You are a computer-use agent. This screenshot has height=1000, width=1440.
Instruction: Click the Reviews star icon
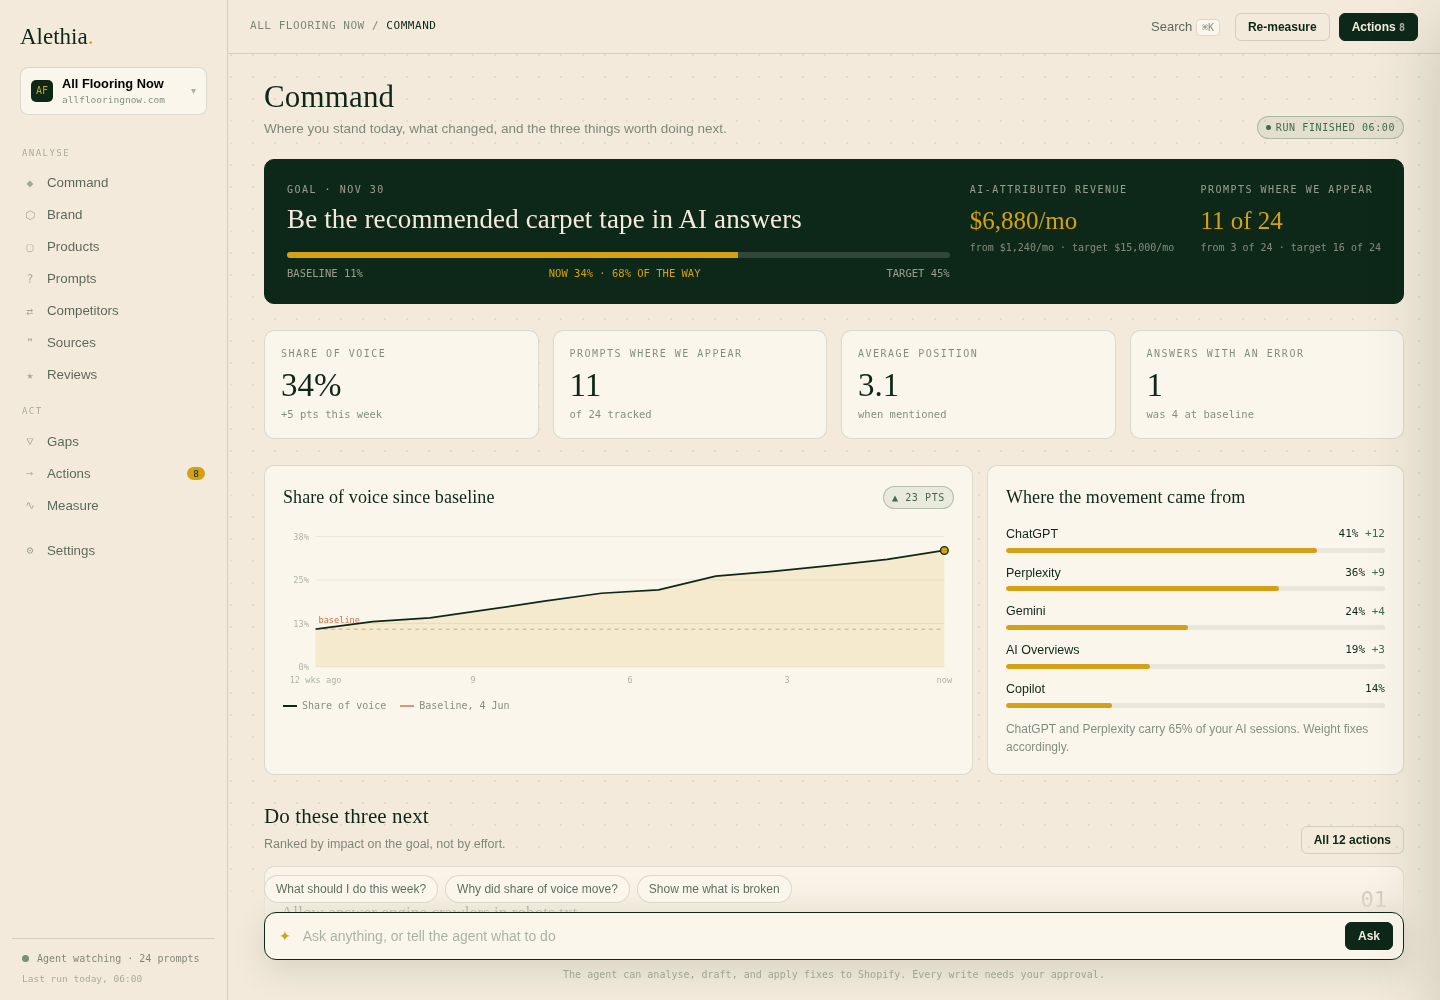(x=30, y=375)
